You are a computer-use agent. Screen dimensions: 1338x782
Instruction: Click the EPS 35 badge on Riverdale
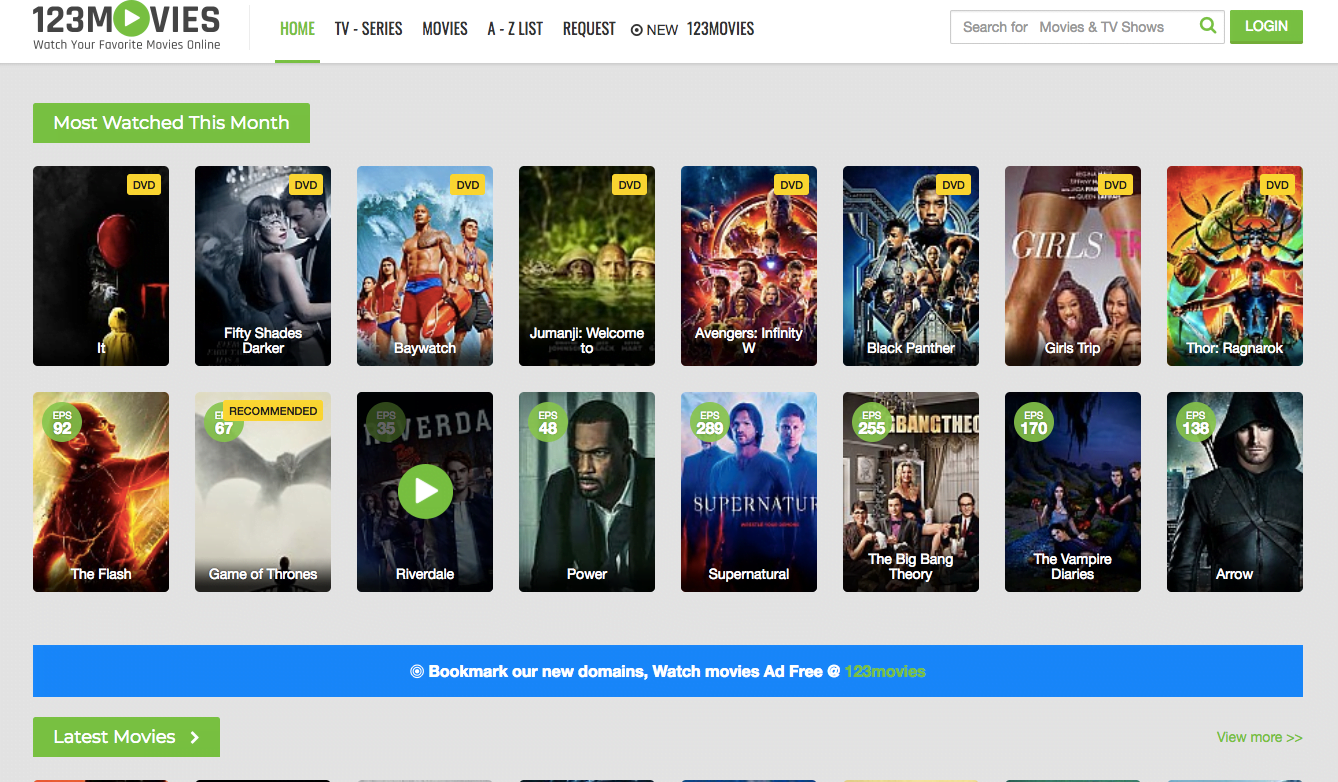(386, 422)
